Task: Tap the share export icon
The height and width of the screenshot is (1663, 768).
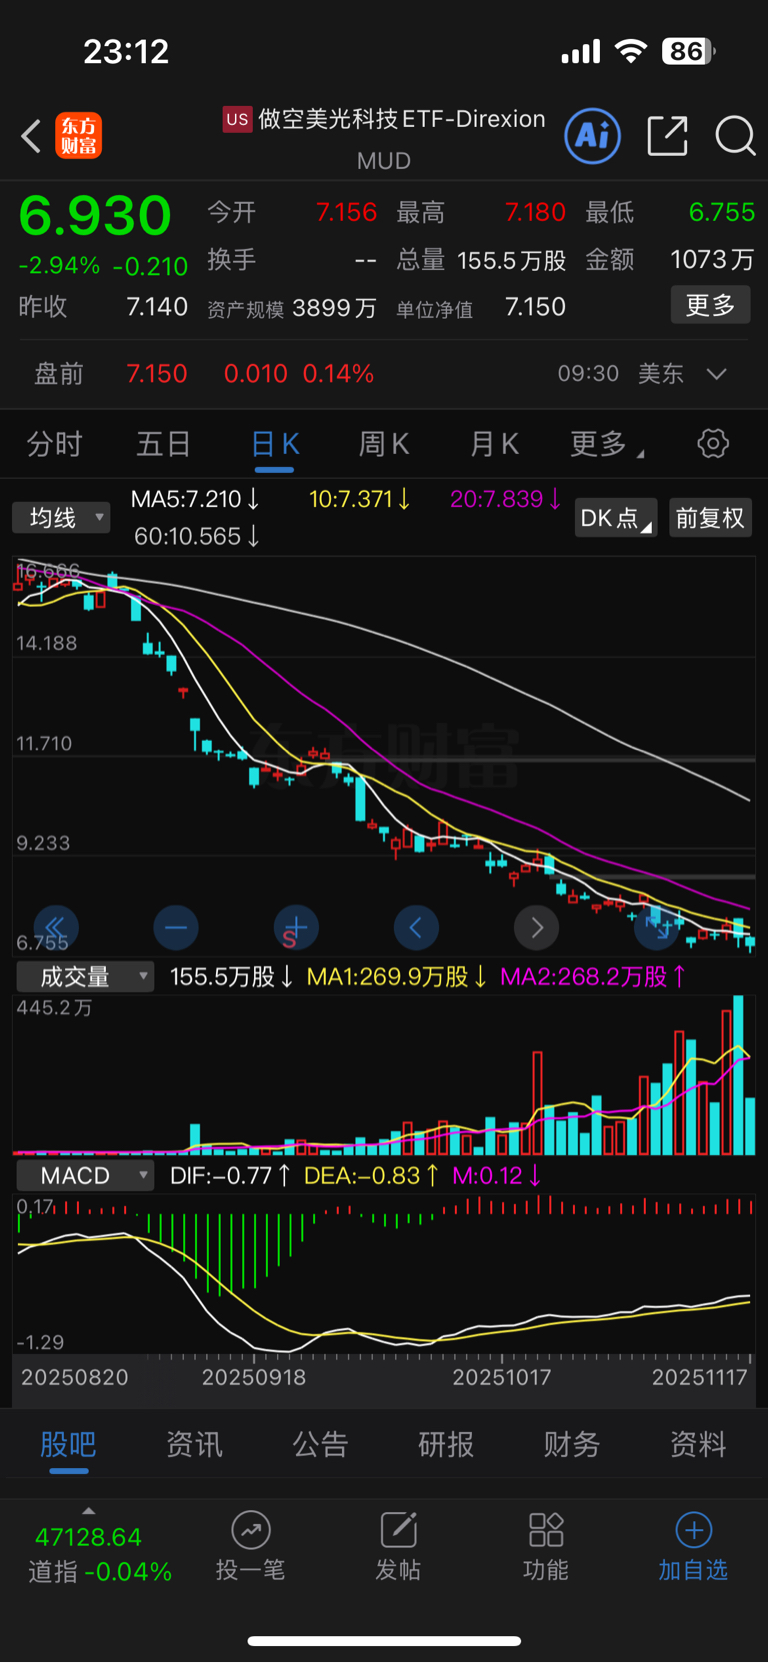Action: (667, 136)
